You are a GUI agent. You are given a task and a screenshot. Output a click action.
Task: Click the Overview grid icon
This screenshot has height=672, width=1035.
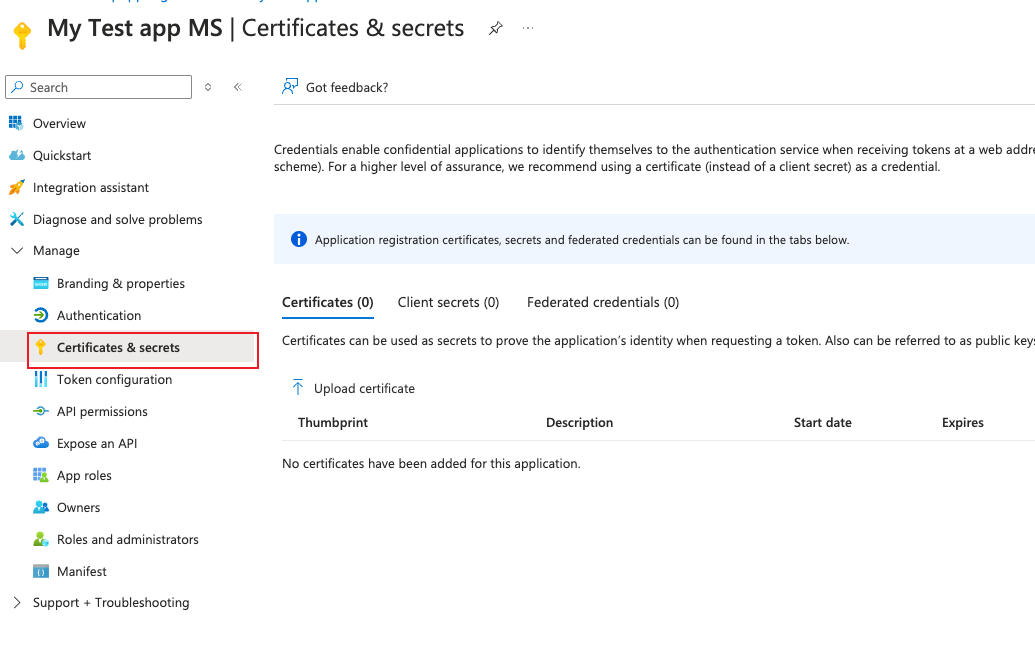[x=17, y=123]
